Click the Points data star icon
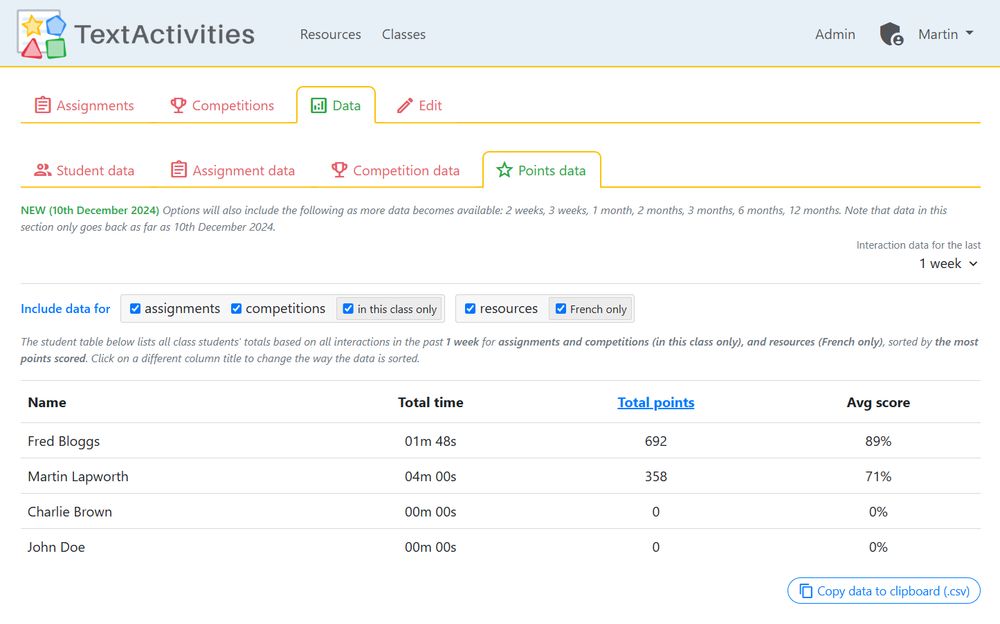The width and height of the screenshot is (1000, 624). tap(504, 170)
